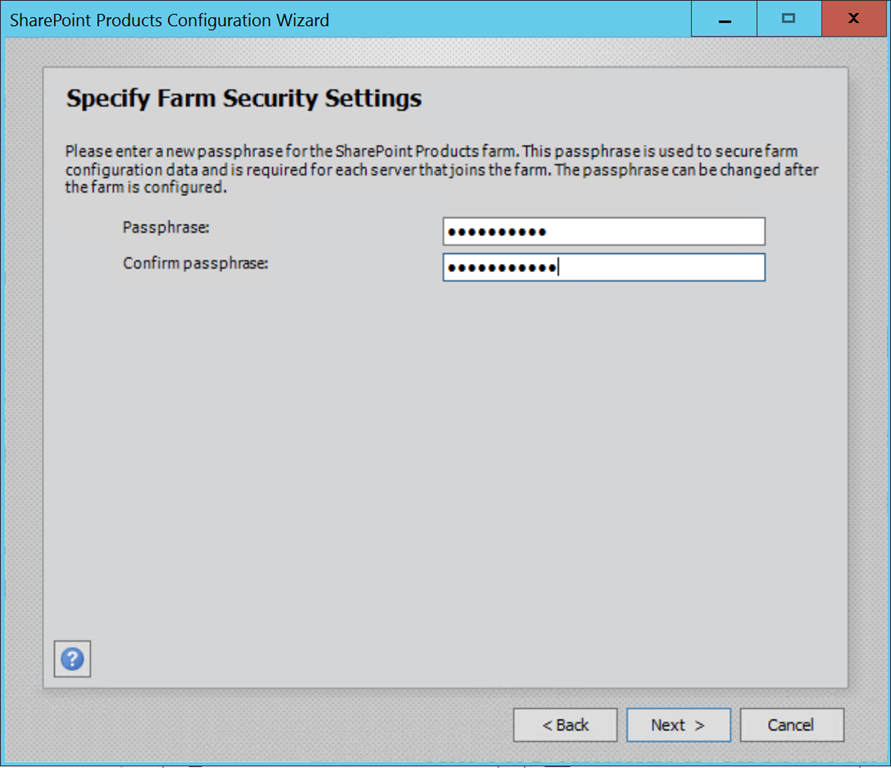Click the SharePoint Products Configuration Wizard title text
The height and width of the screenshot is (768, 891).
point(169,20)
